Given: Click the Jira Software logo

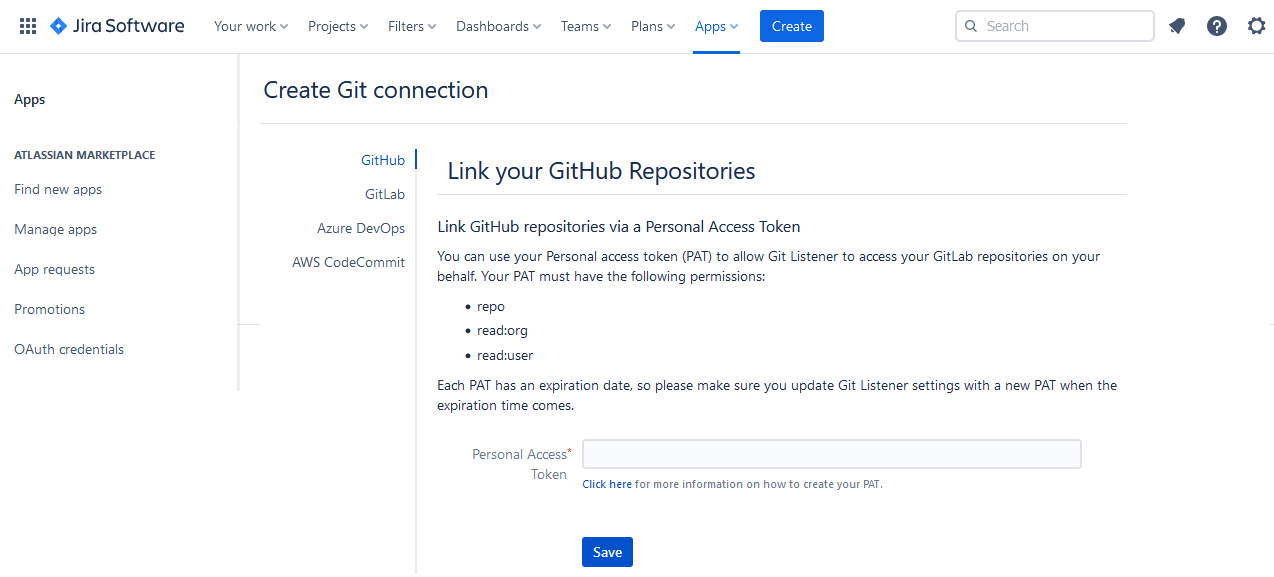Looking at the screenshot, I should [117, 26].
